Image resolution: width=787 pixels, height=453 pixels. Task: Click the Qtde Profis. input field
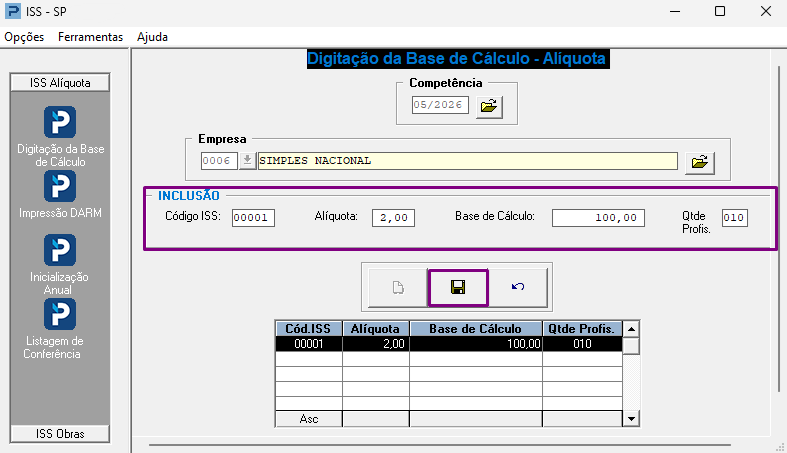(x=734, y=218)
